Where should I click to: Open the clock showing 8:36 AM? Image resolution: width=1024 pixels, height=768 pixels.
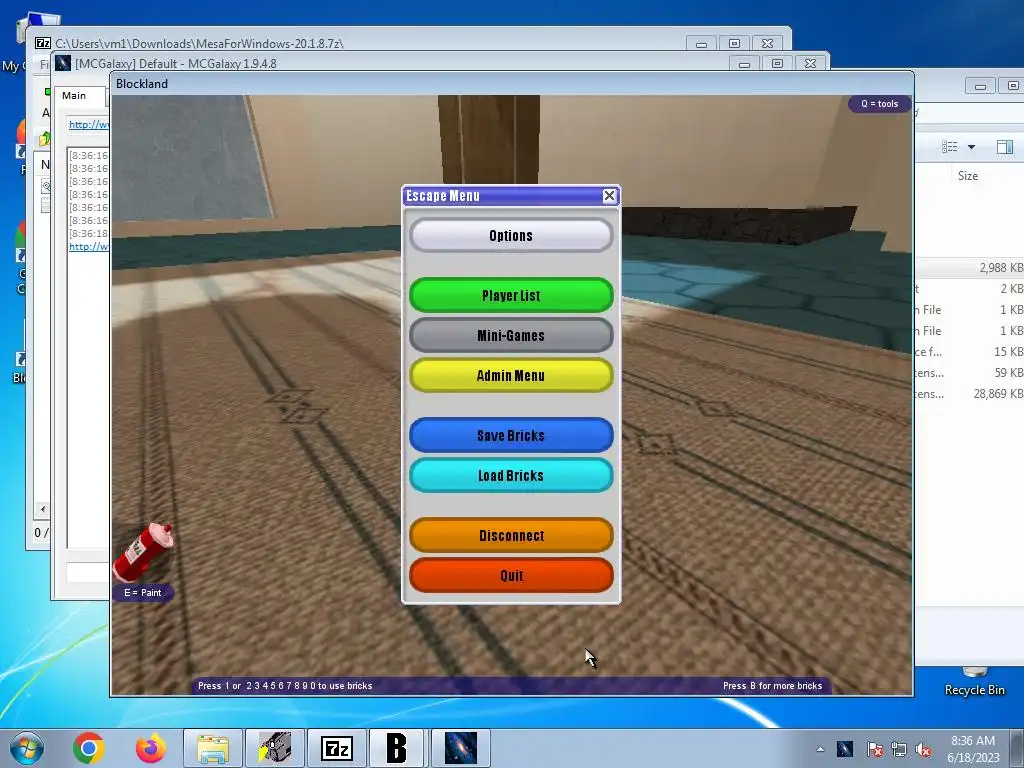click(x=973, y=749)
